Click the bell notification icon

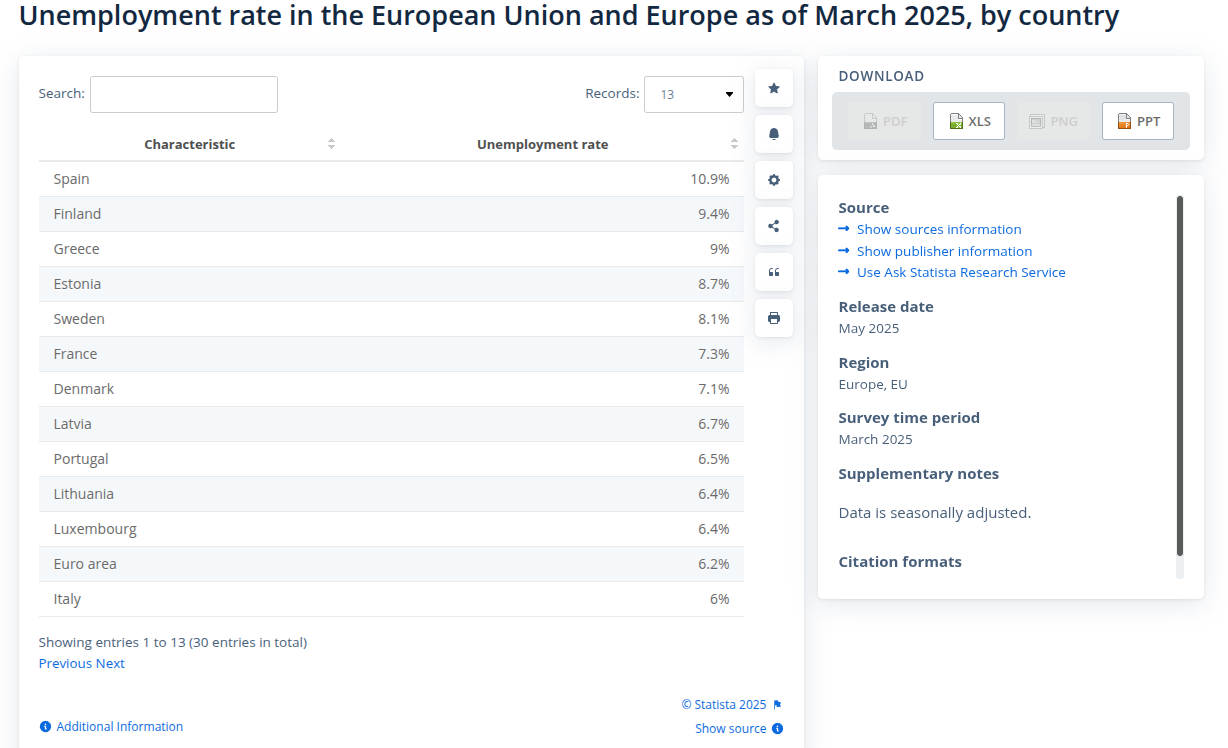pyautogui.click(x=773, y=134)
